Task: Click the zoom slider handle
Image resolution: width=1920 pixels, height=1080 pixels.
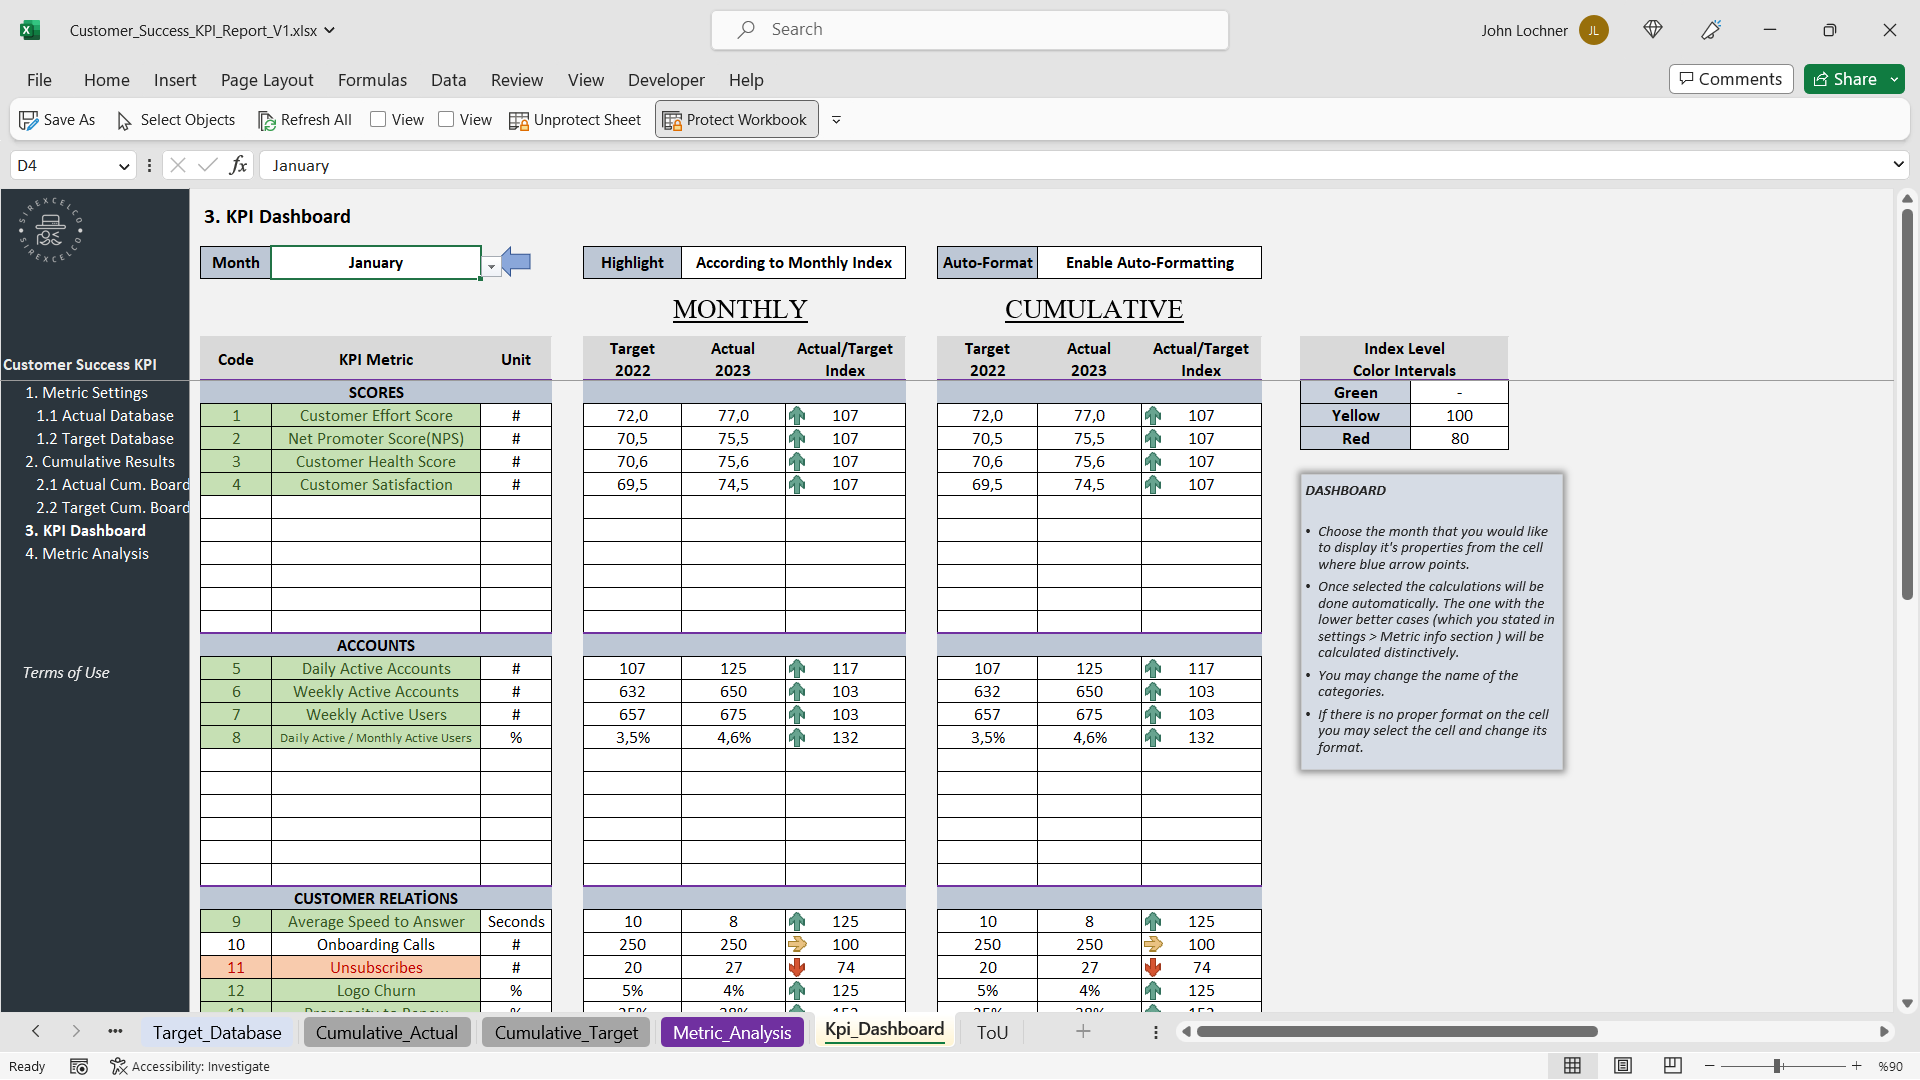Action: tap(1777, 1066)
